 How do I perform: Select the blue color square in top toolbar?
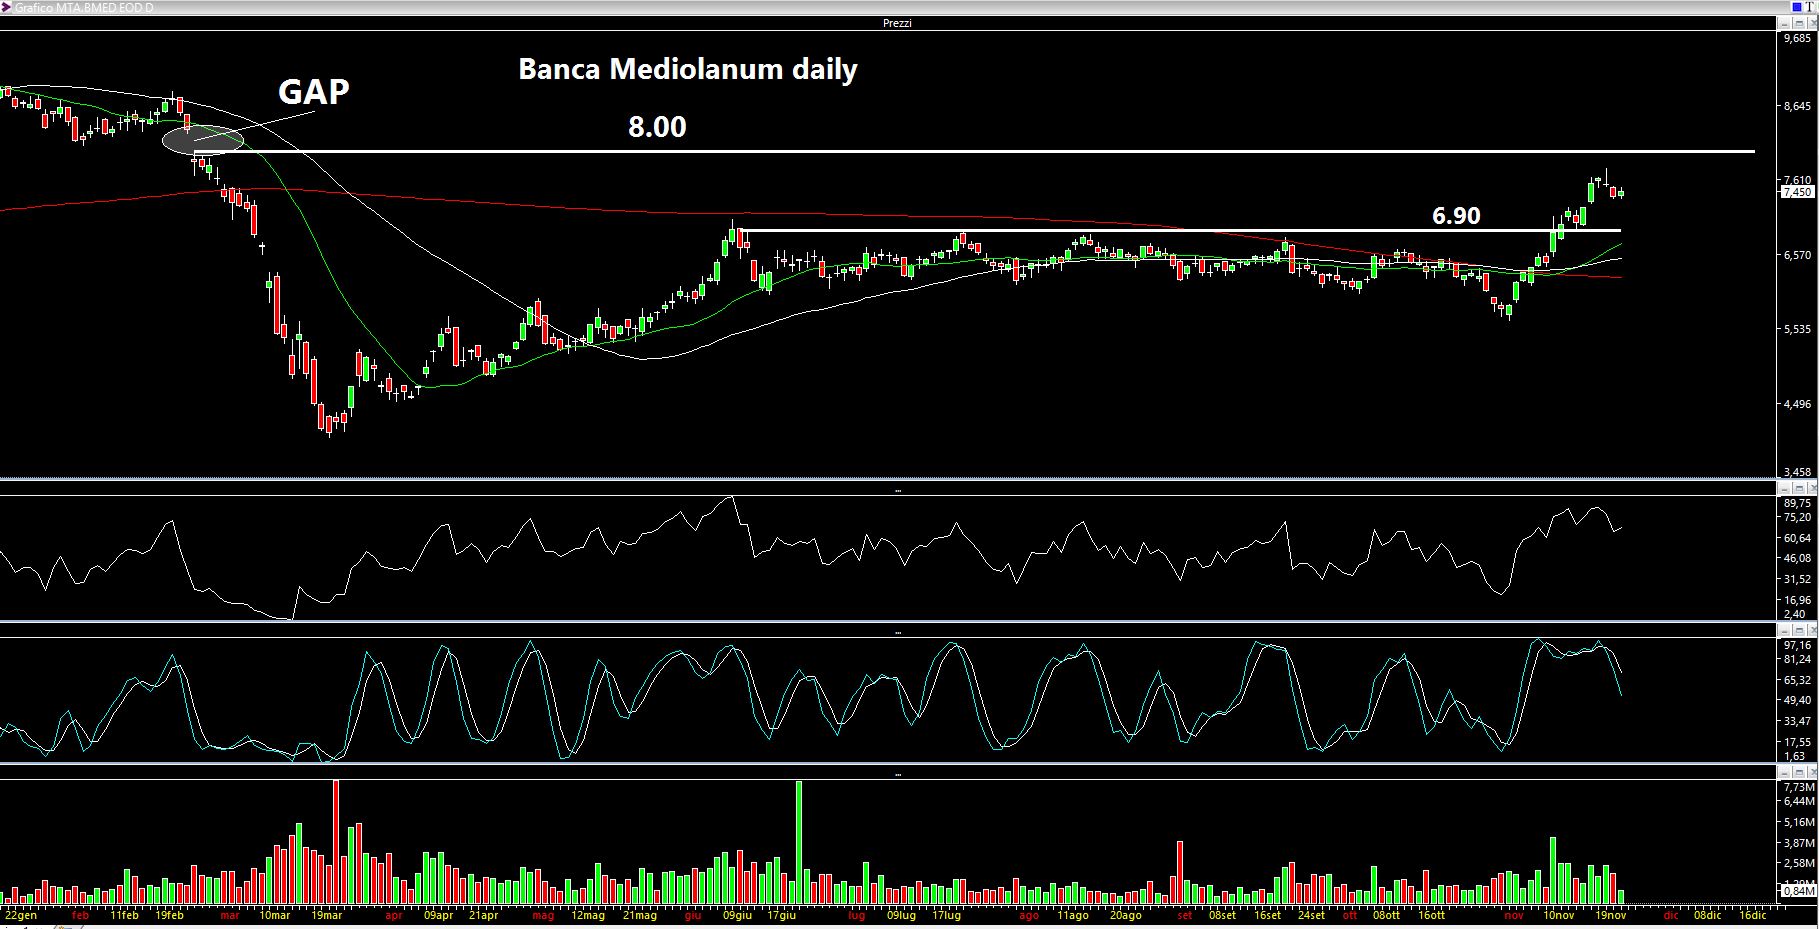pyautogui.click(x=1797, y=7)
